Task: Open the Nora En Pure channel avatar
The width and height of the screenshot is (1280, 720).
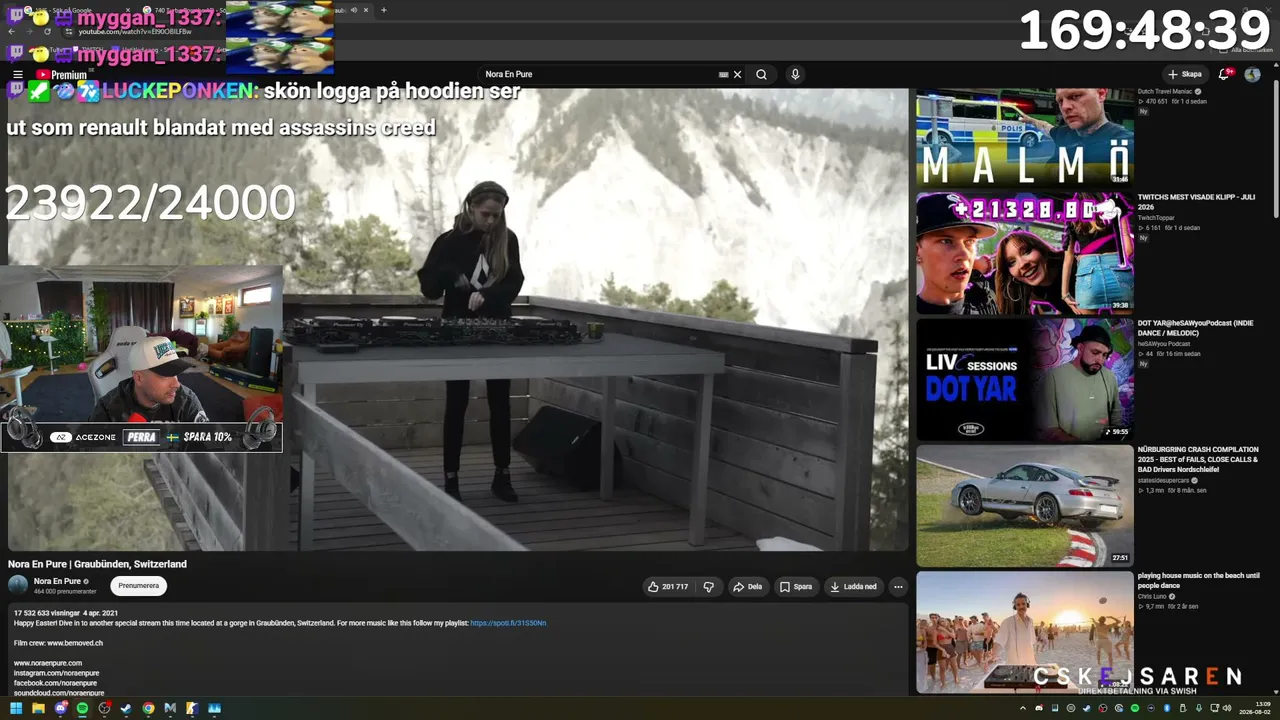Action: (18, 586)
